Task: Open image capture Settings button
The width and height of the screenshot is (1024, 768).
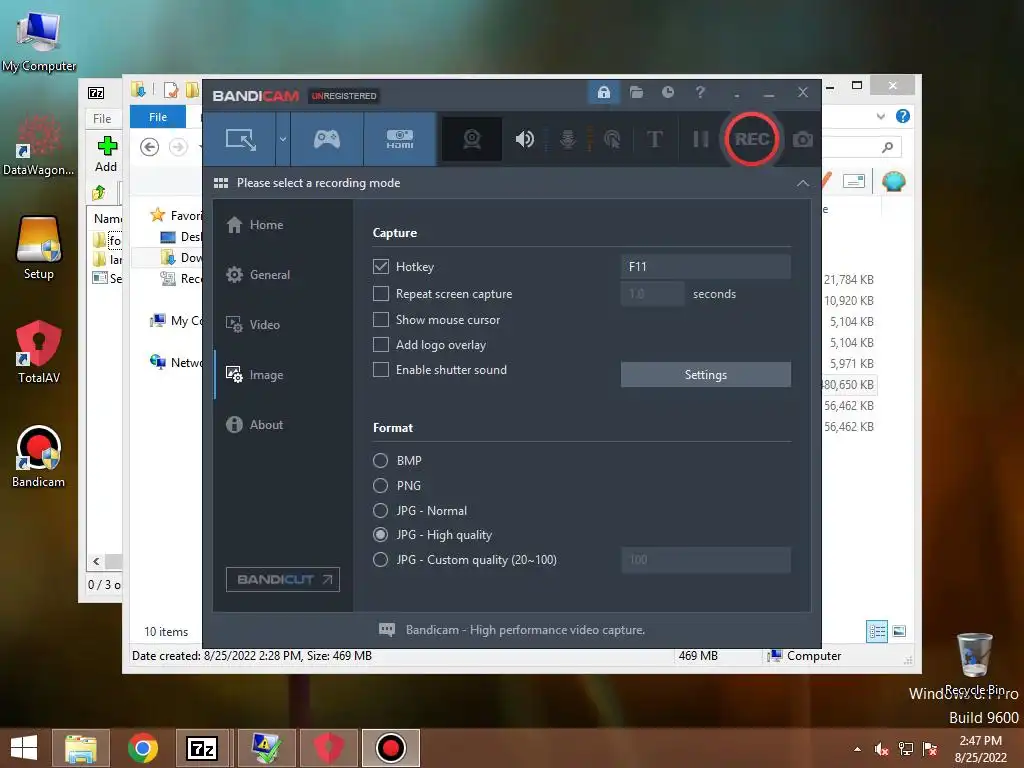Action: pyautogui.click(x=705, y=375)
